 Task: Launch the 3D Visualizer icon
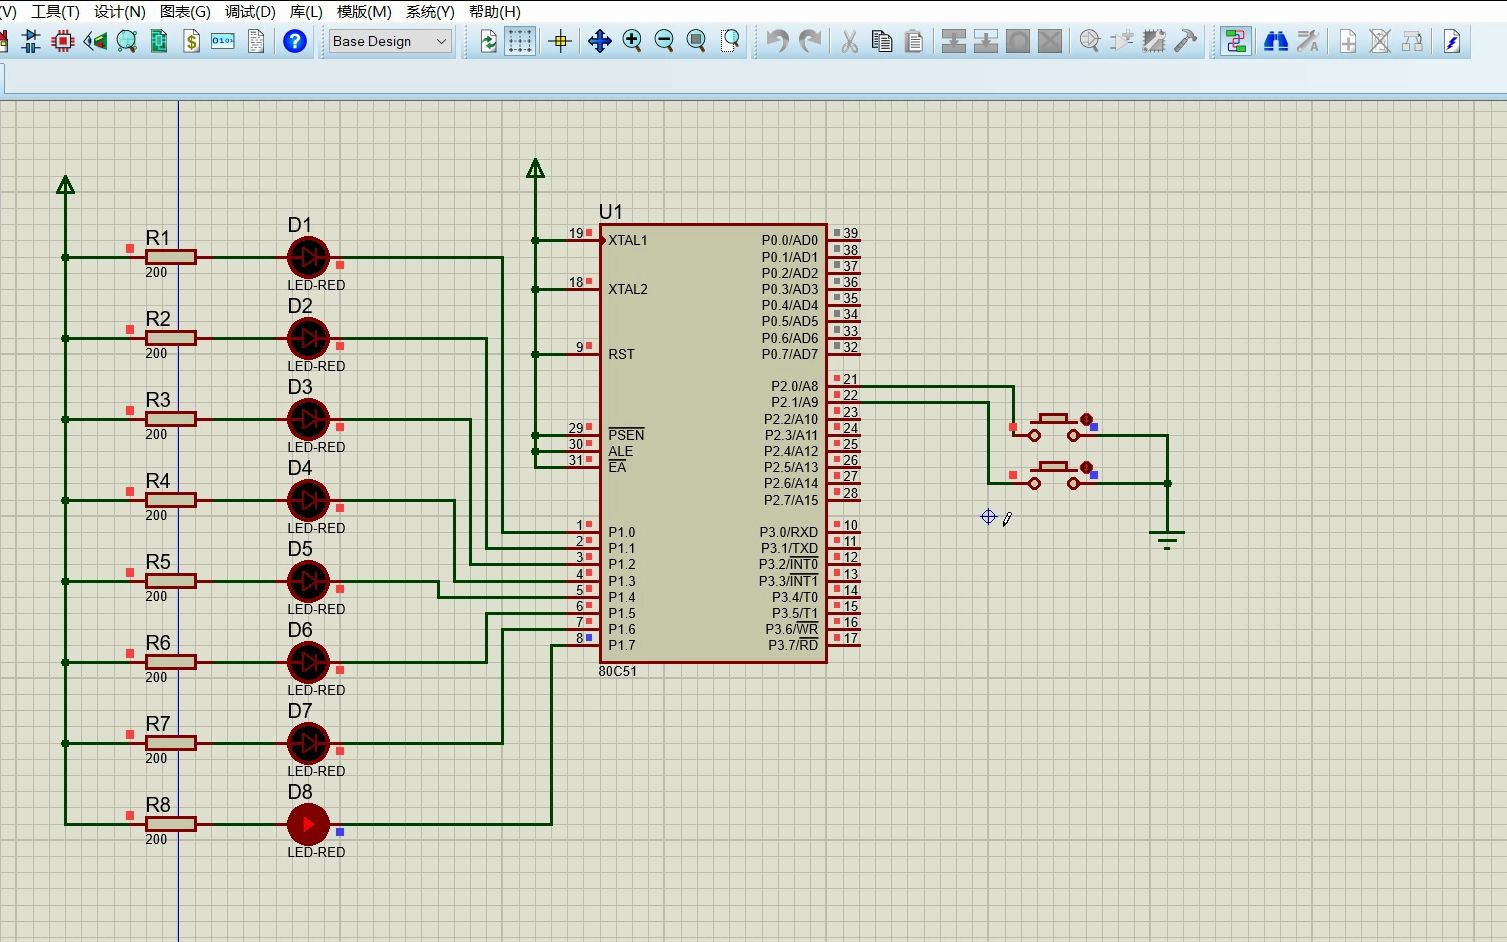pos(95,41)
